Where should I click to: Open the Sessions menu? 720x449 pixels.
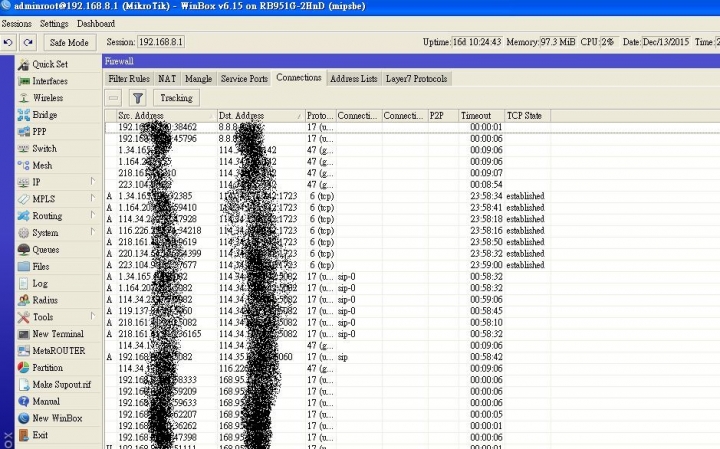point(17,23)
